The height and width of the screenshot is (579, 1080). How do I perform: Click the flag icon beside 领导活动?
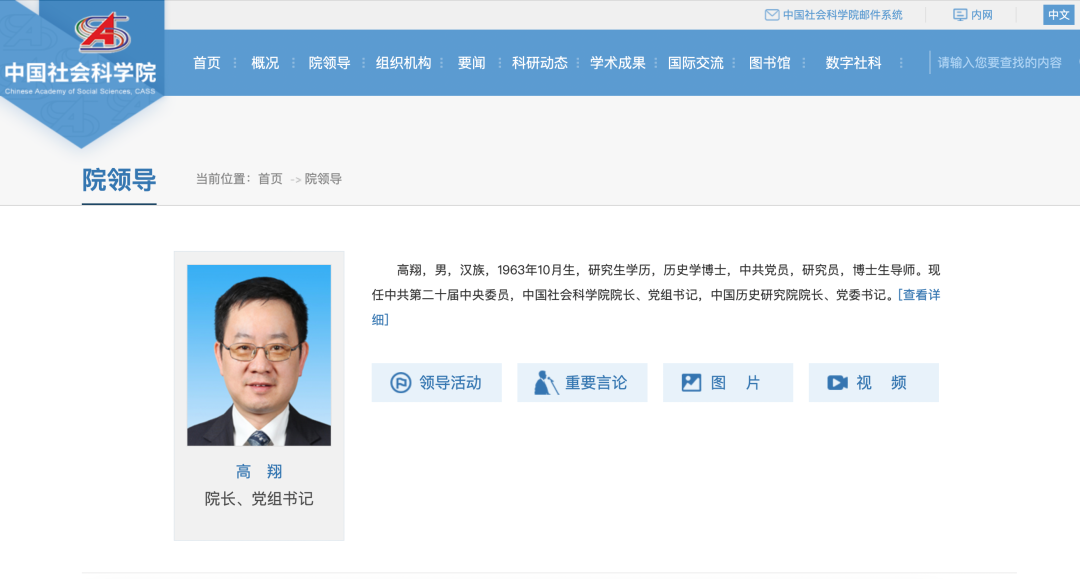401,383
